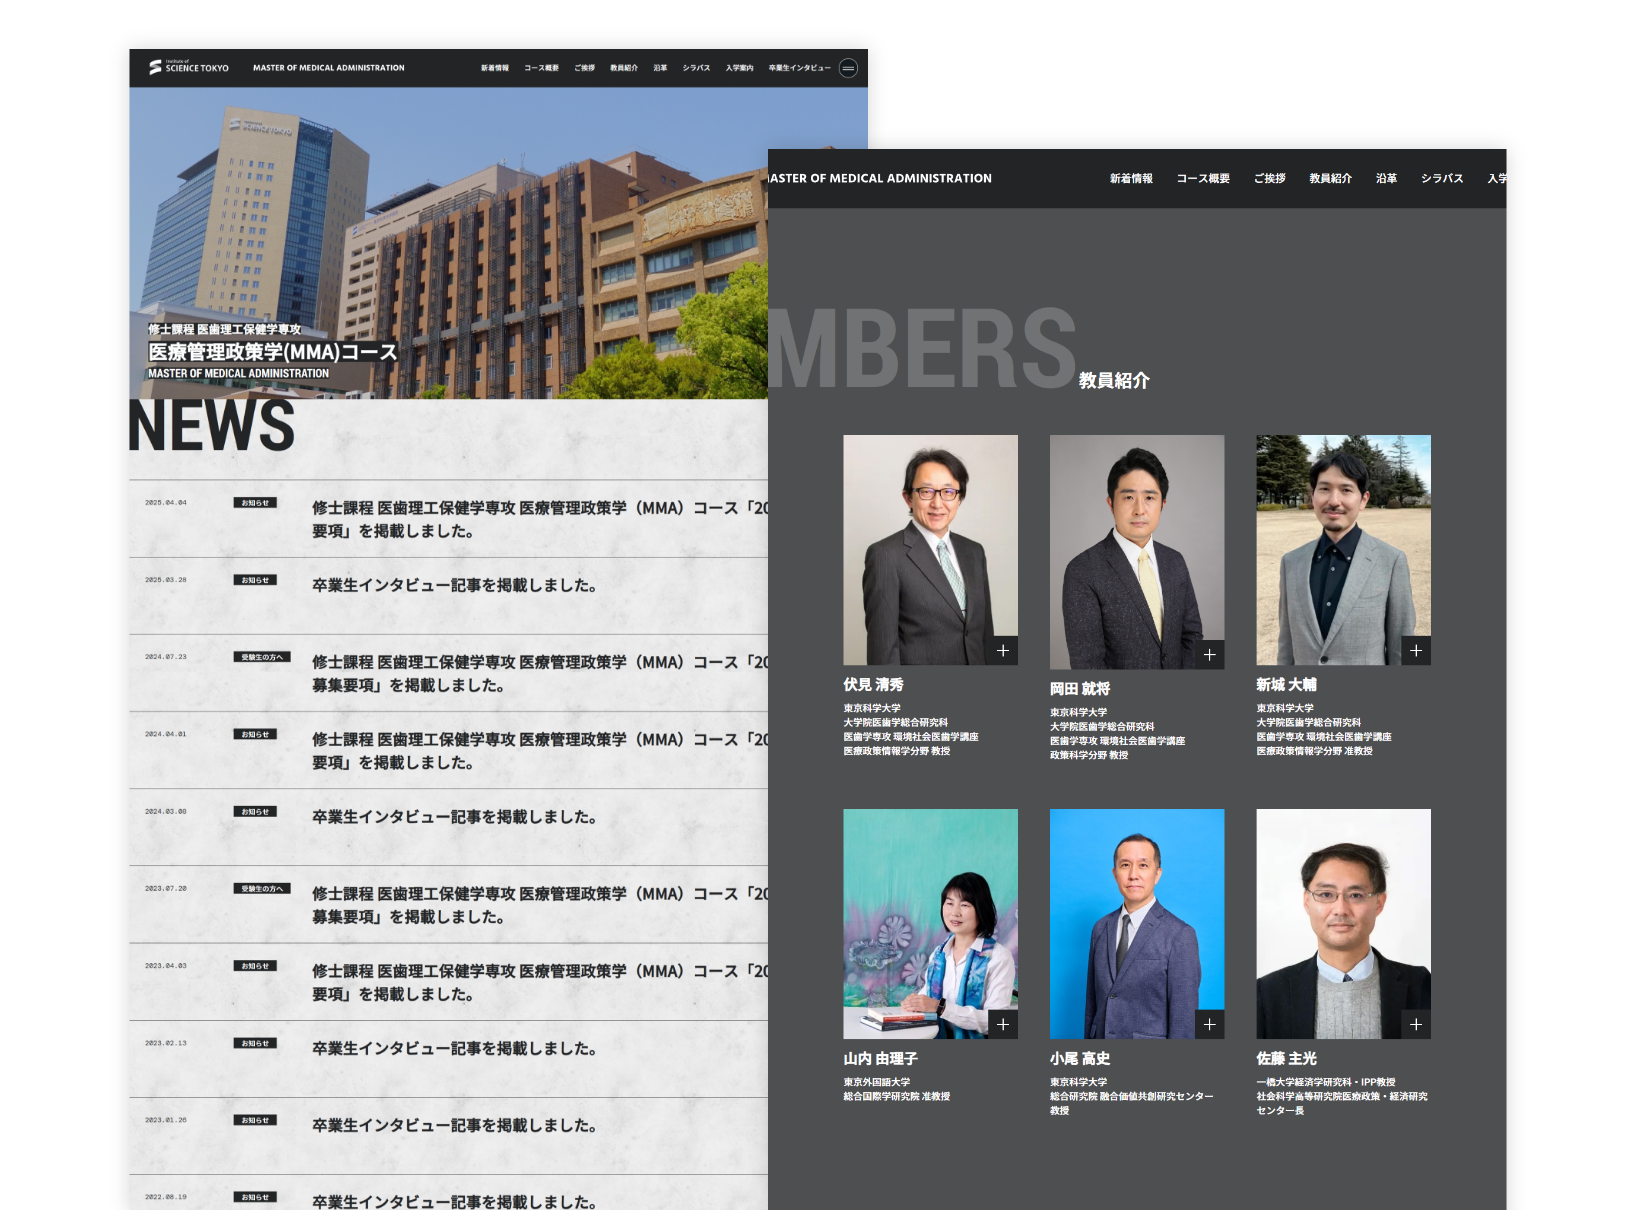
Task: Click the plus icon on 伏見清秀's photo
Action: pos(1004,650)
